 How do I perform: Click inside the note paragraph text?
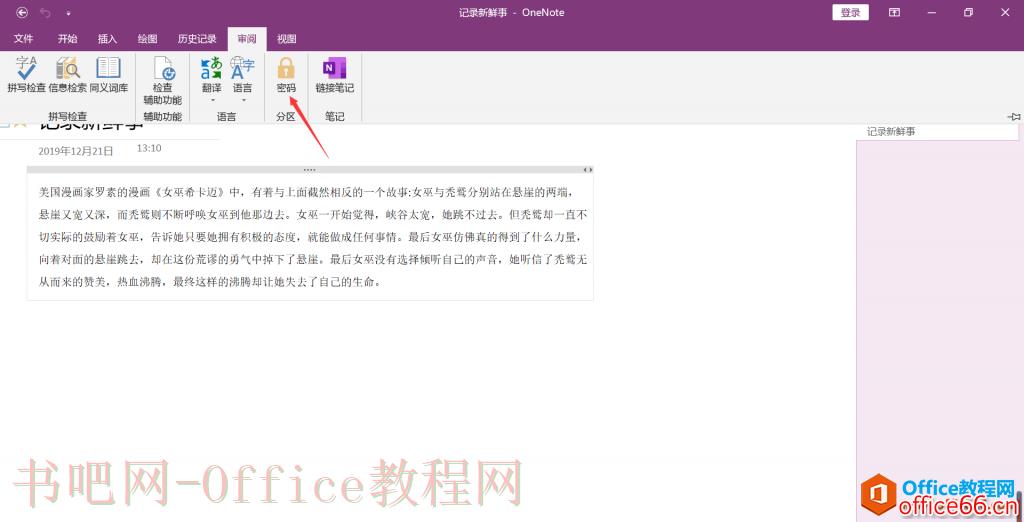(313, 237)
